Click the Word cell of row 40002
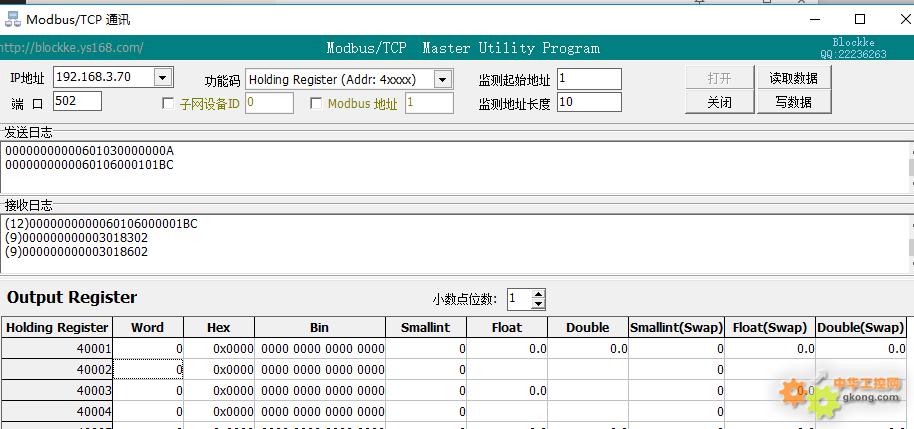Image resolution: width=914 pixels, height=429 pixels. pyautogui.click(x=148, y=370)
